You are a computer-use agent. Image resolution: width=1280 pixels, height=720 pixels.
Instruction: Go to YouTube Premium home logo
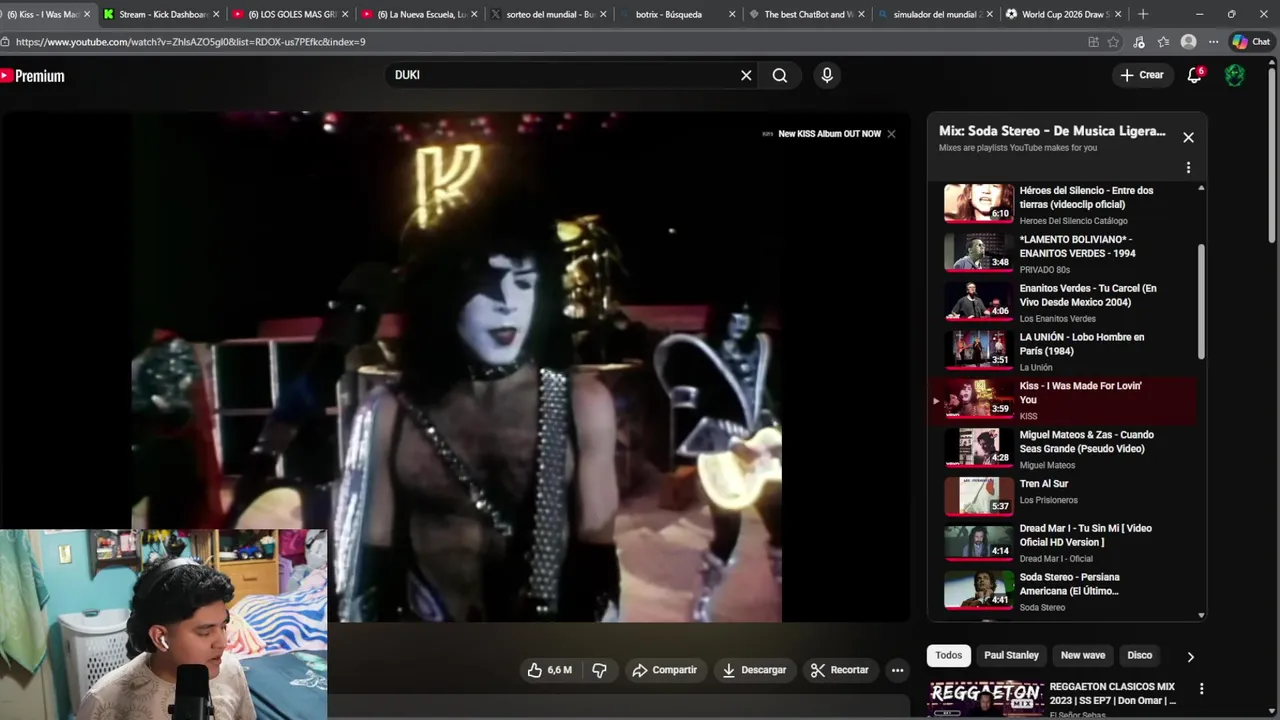(32, 75)
